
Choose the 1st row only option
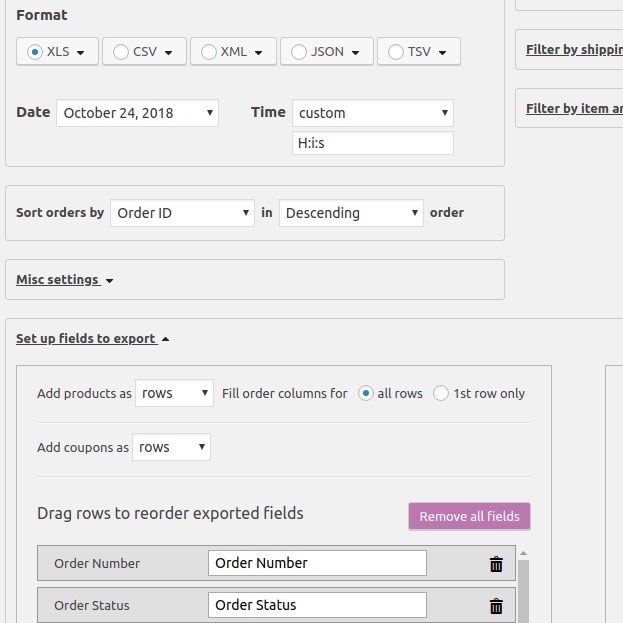(441, 393)
